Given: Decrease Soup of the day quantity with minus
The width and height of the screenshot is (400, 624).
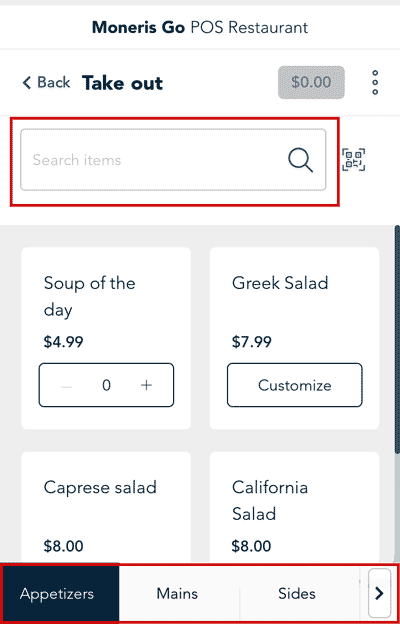Looking at the screenshot, I should pos(66,385).
